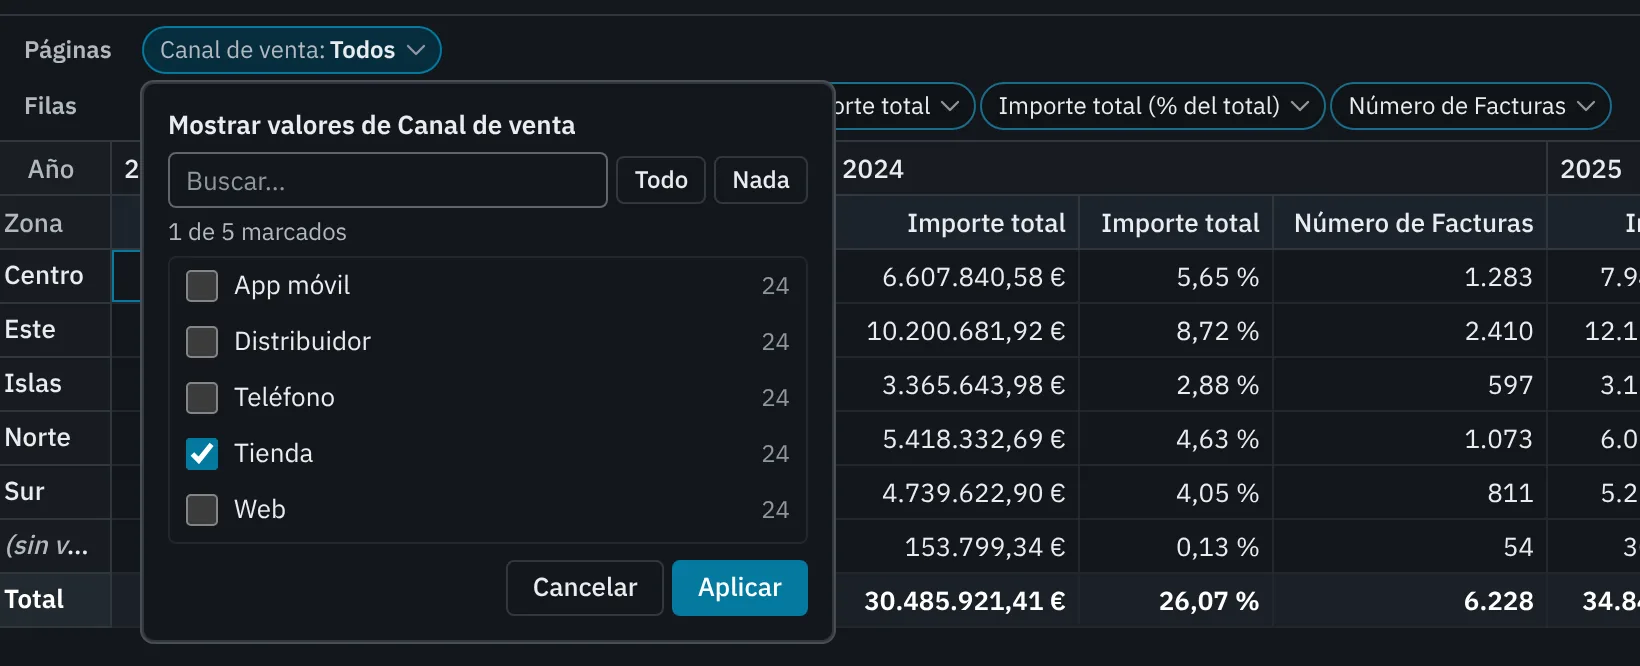Screen dimensions: 1640x666
Task: Click the cell 0,13 %
Action: click(x=1176, y=547)
